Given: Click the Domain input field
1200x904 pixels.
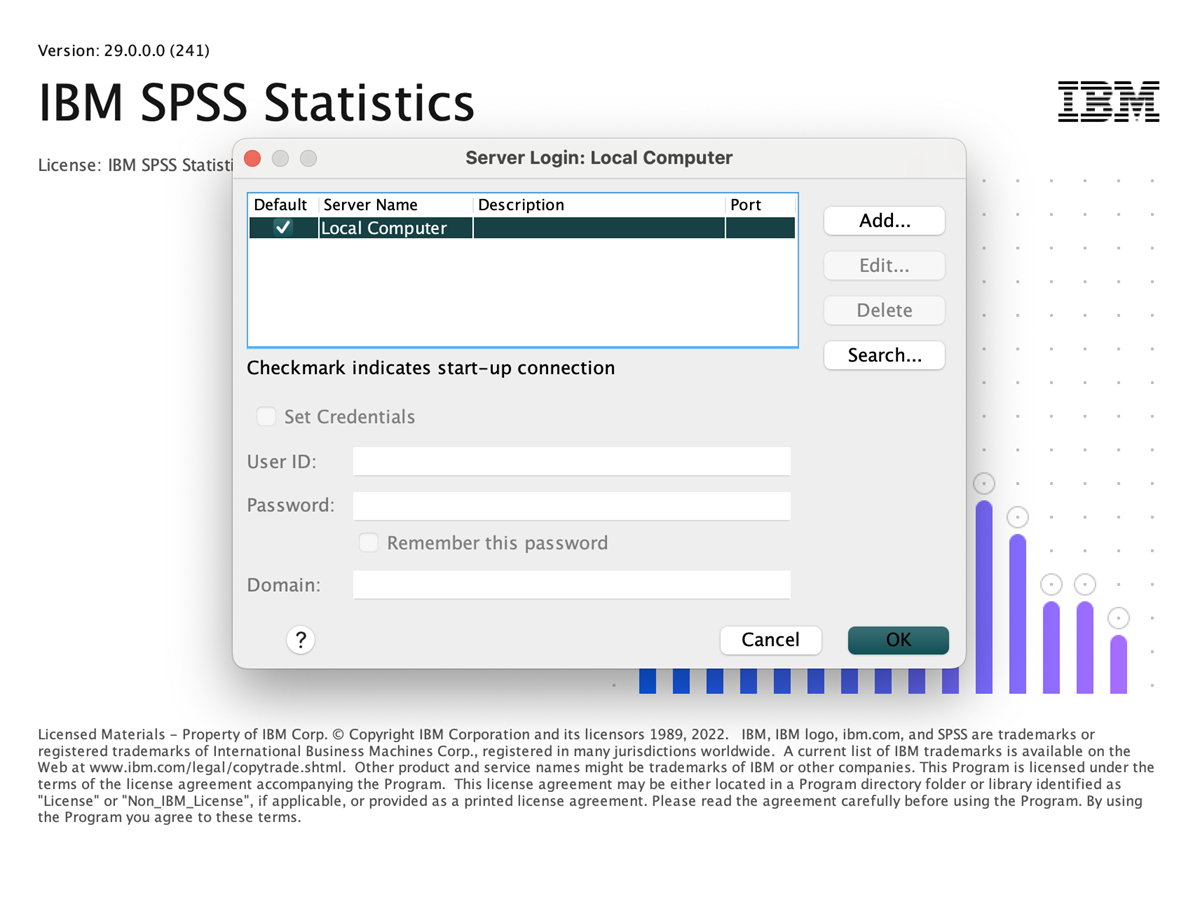Looking at the screenshot, I should 570,584.
